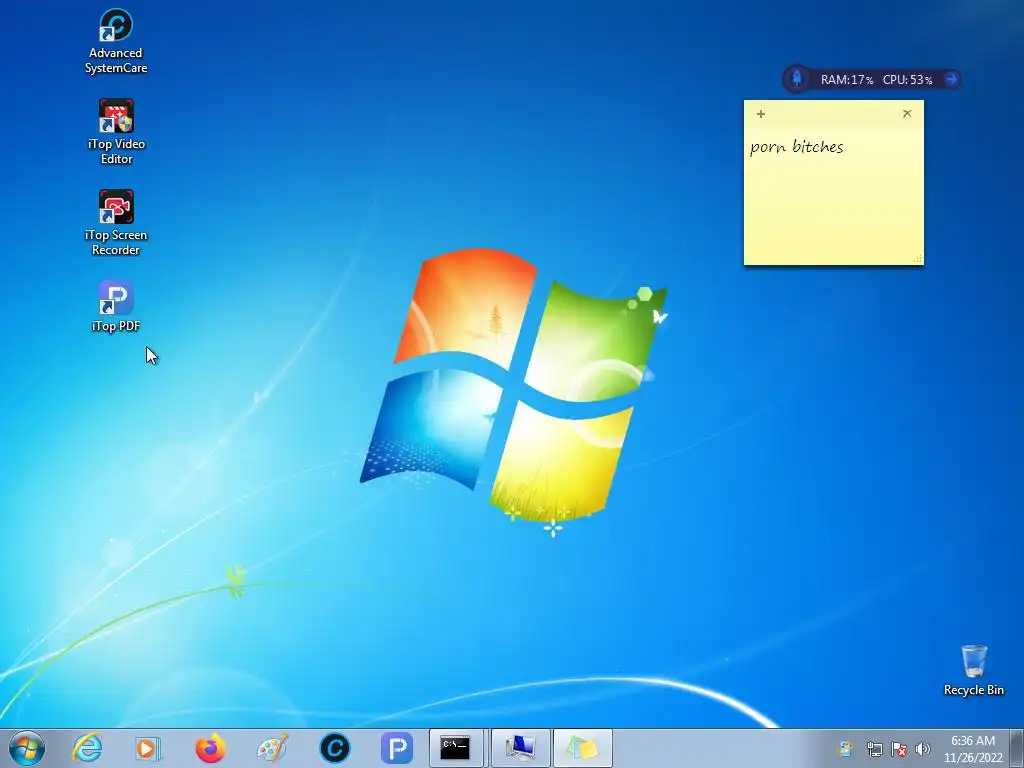Viewport: 1024px width, 768px height.
Task: Open Advanced SystemCare taskbar icon
Action: (x=334, y=748)
